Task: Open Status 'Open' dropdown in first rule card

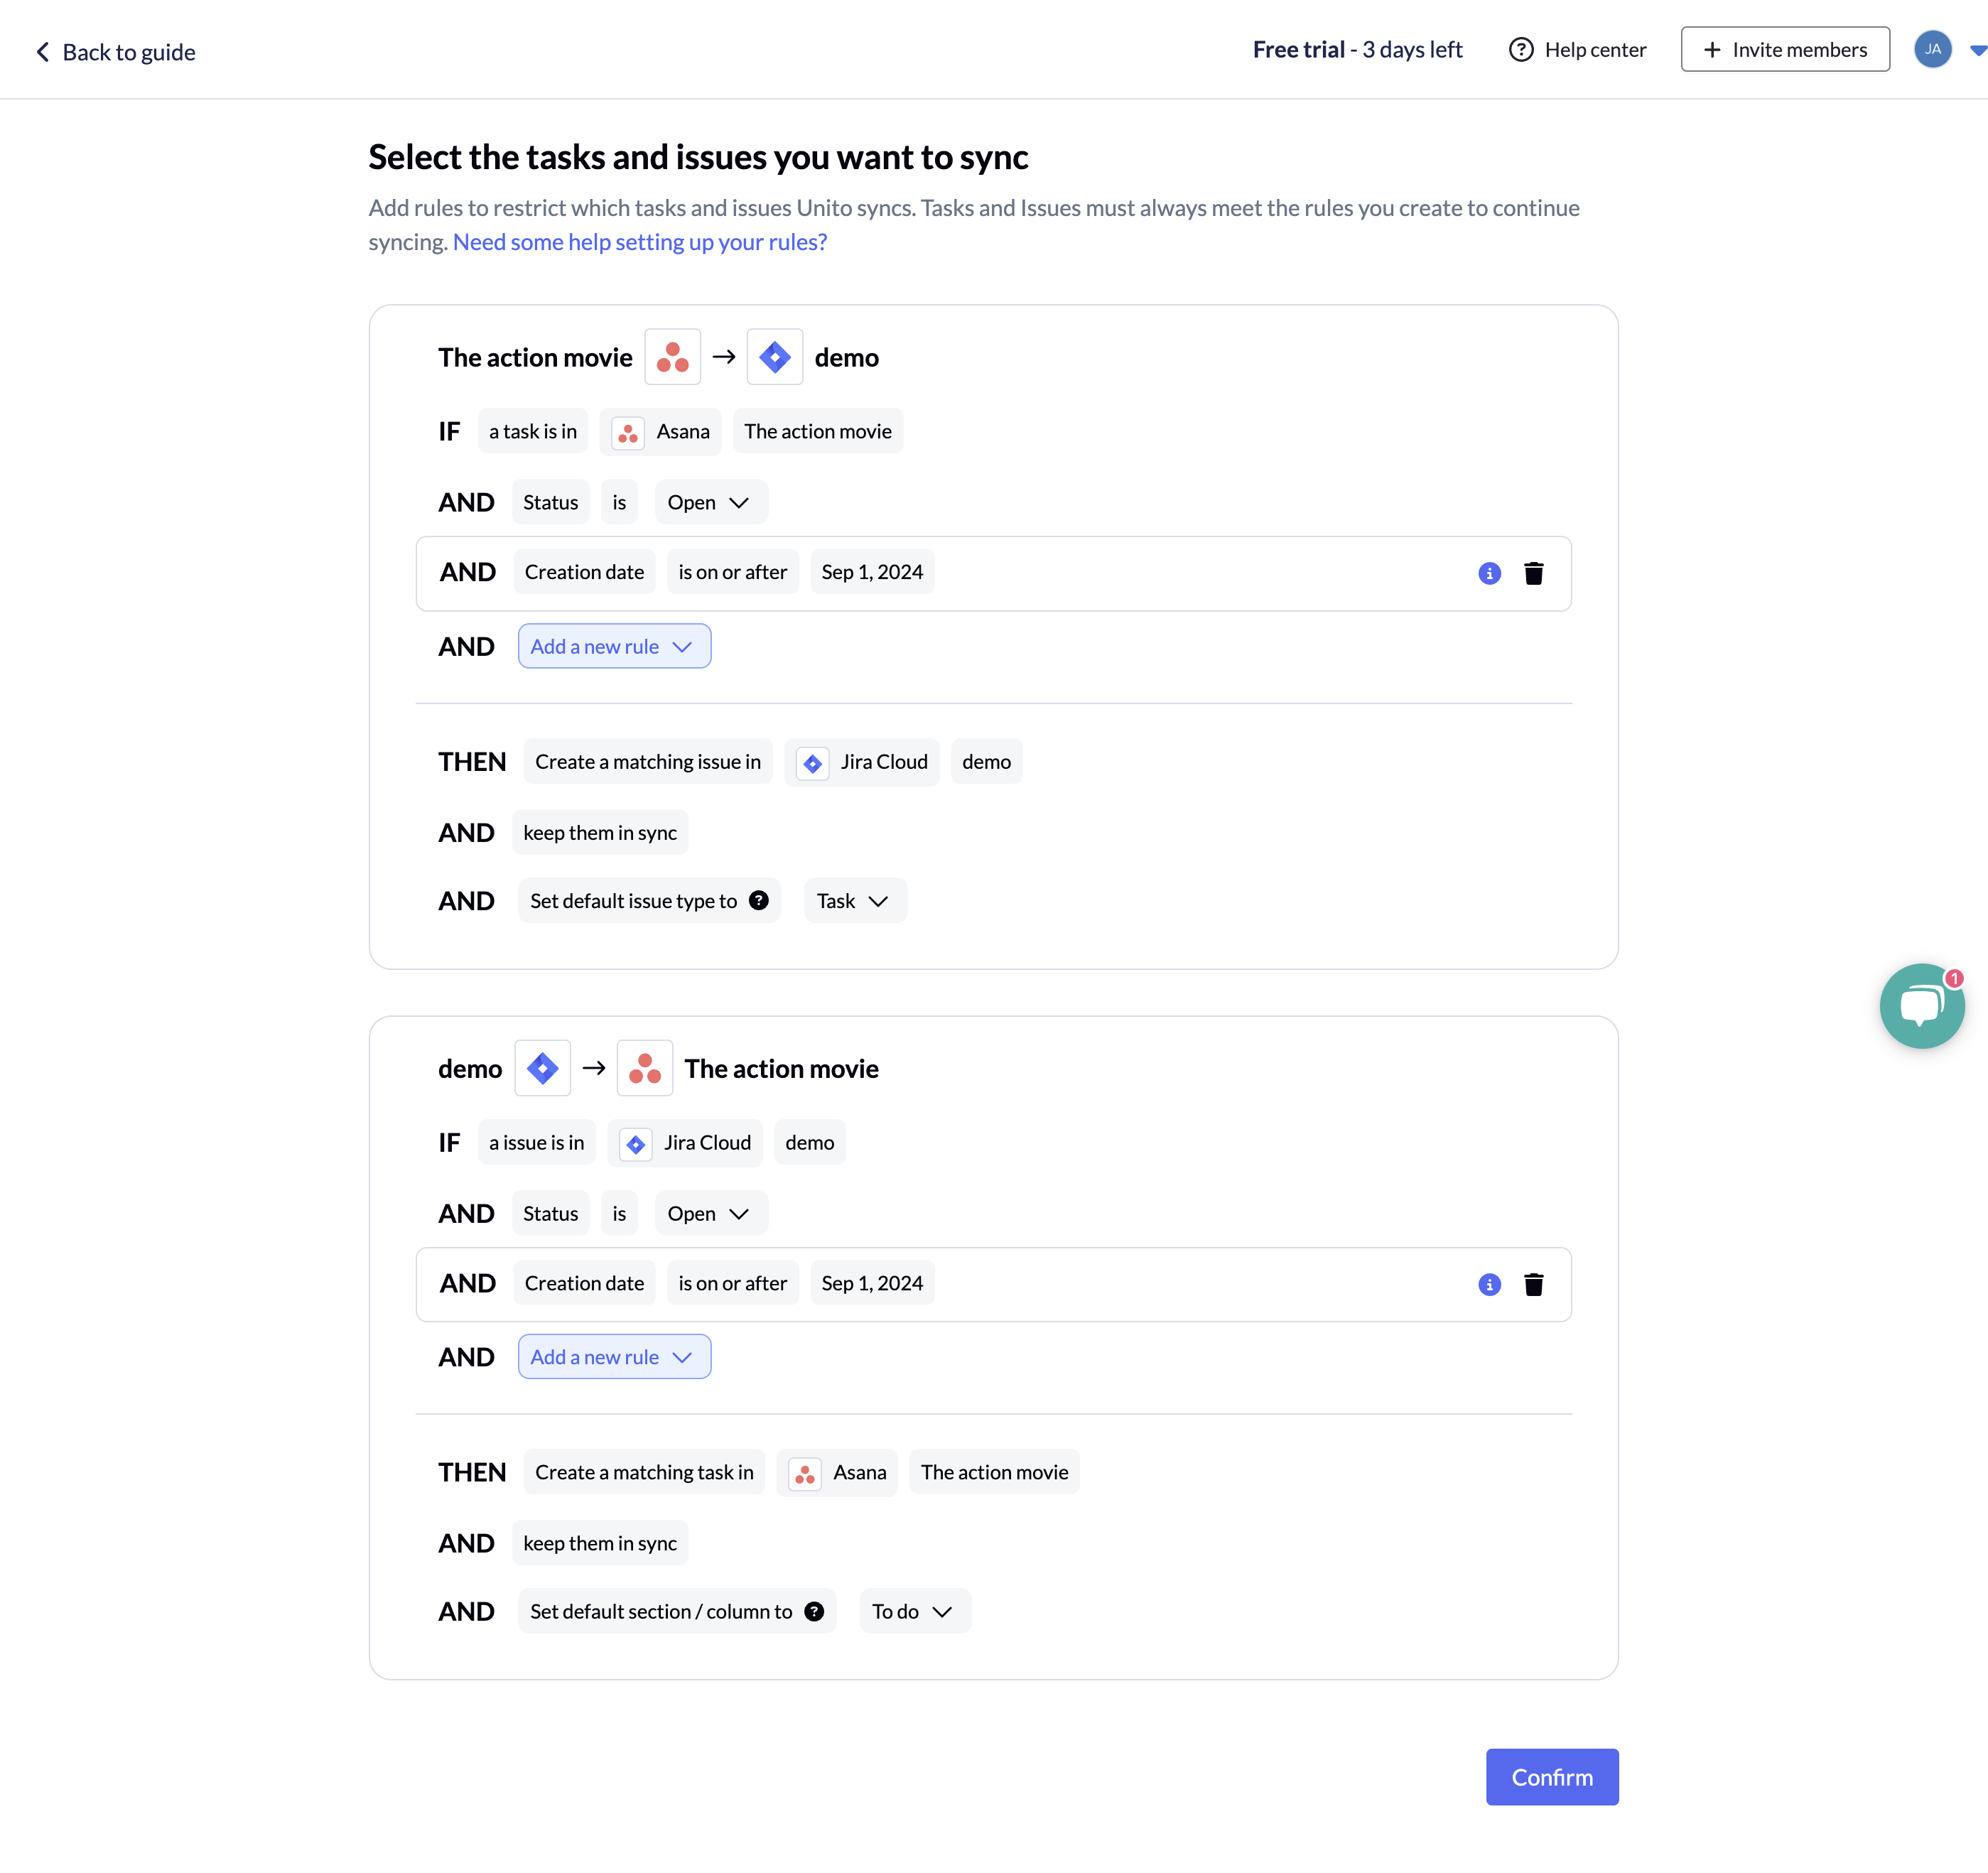Action: pyautogui.click(x=710, y=502)
